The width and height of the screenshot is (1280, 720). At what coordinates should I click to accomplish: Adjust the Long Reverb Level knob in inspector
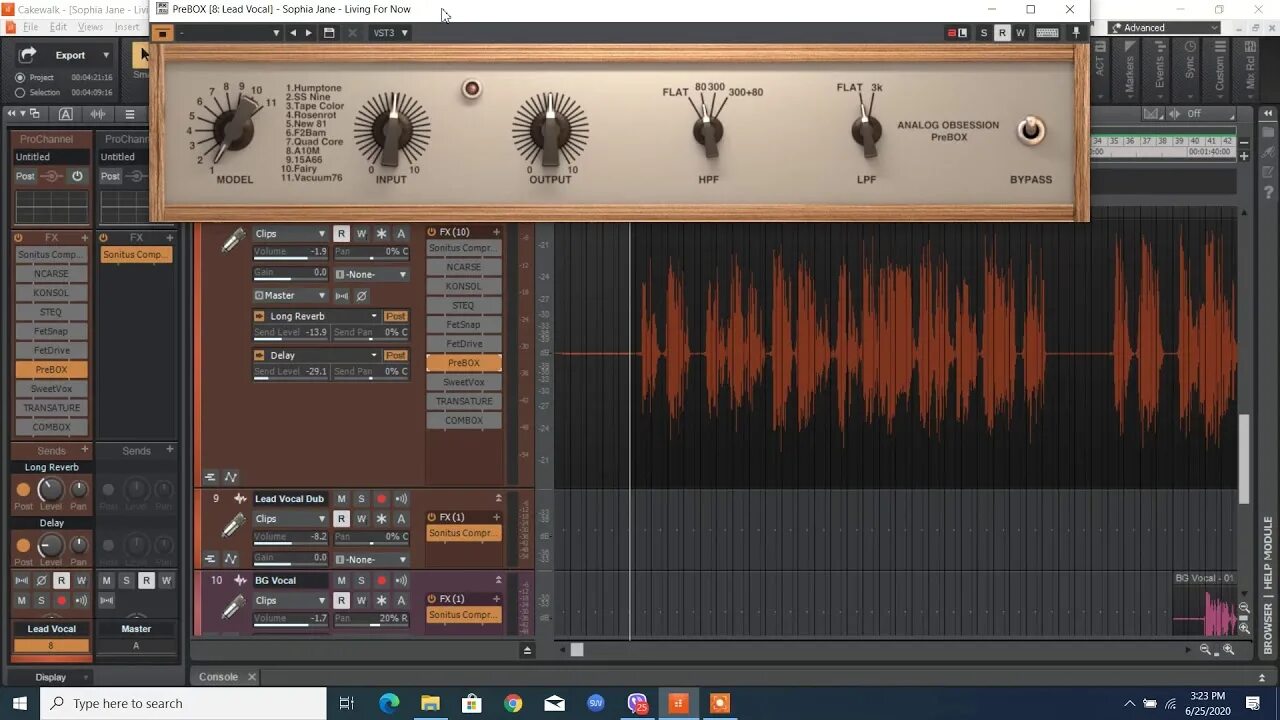[51, 489]
